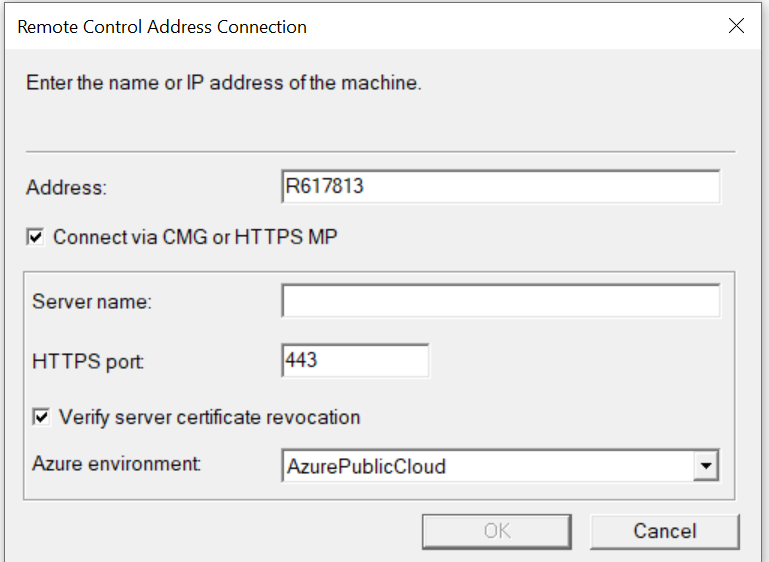The width and height of the screenshot is (769, 562).
Task: Open the Azure environment combo box
Action: point(500,465)
